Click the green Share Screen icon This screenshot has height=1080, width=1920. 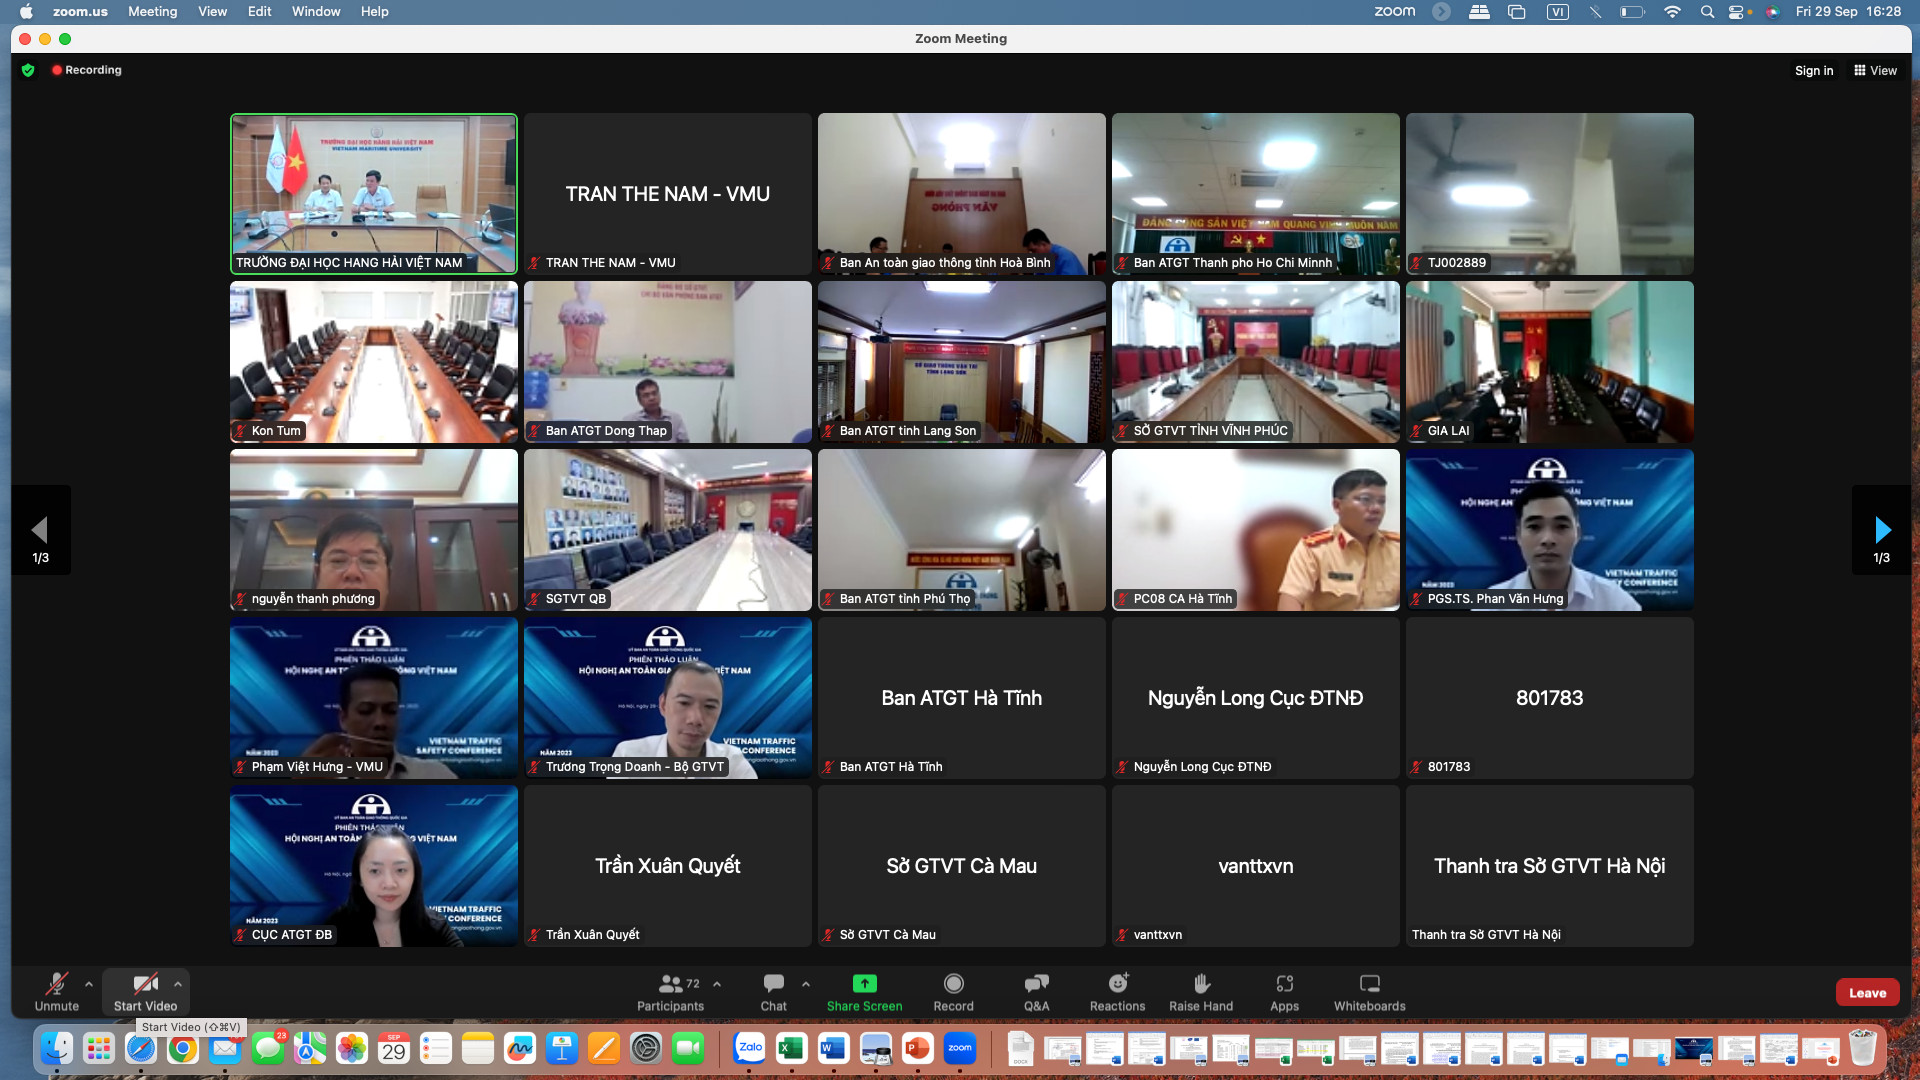click(864, 984)
